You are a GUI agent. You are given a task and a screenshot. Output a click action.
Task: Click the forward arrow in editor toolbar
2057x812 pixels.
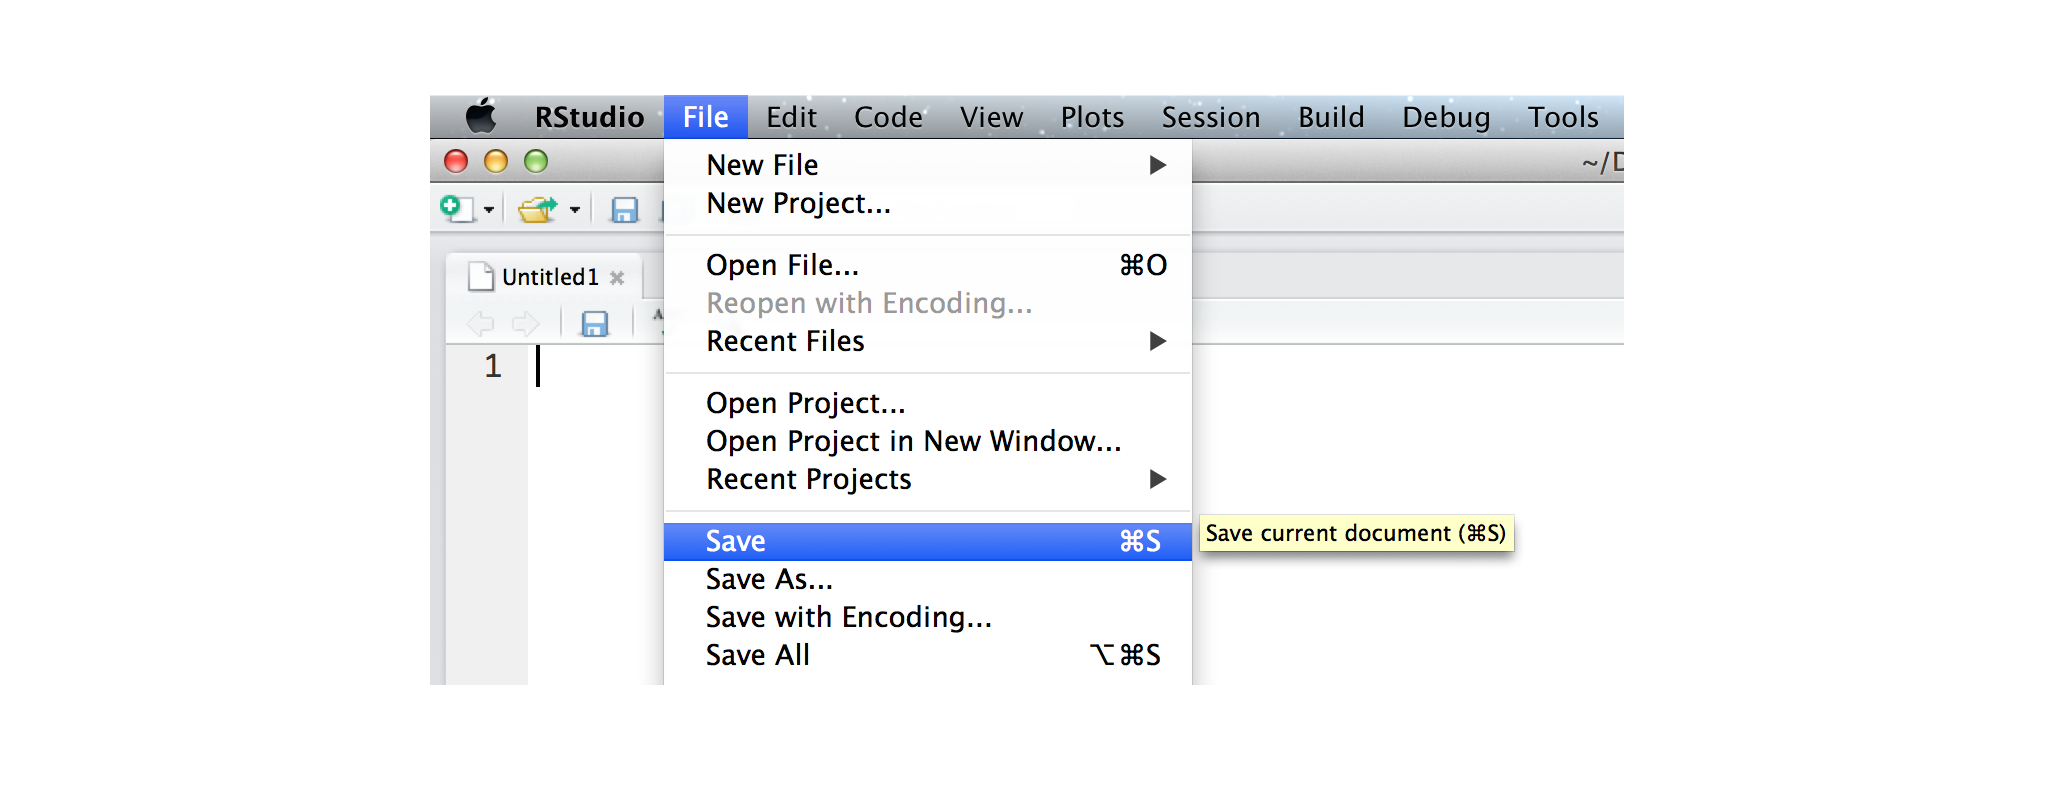coord(525,324)
